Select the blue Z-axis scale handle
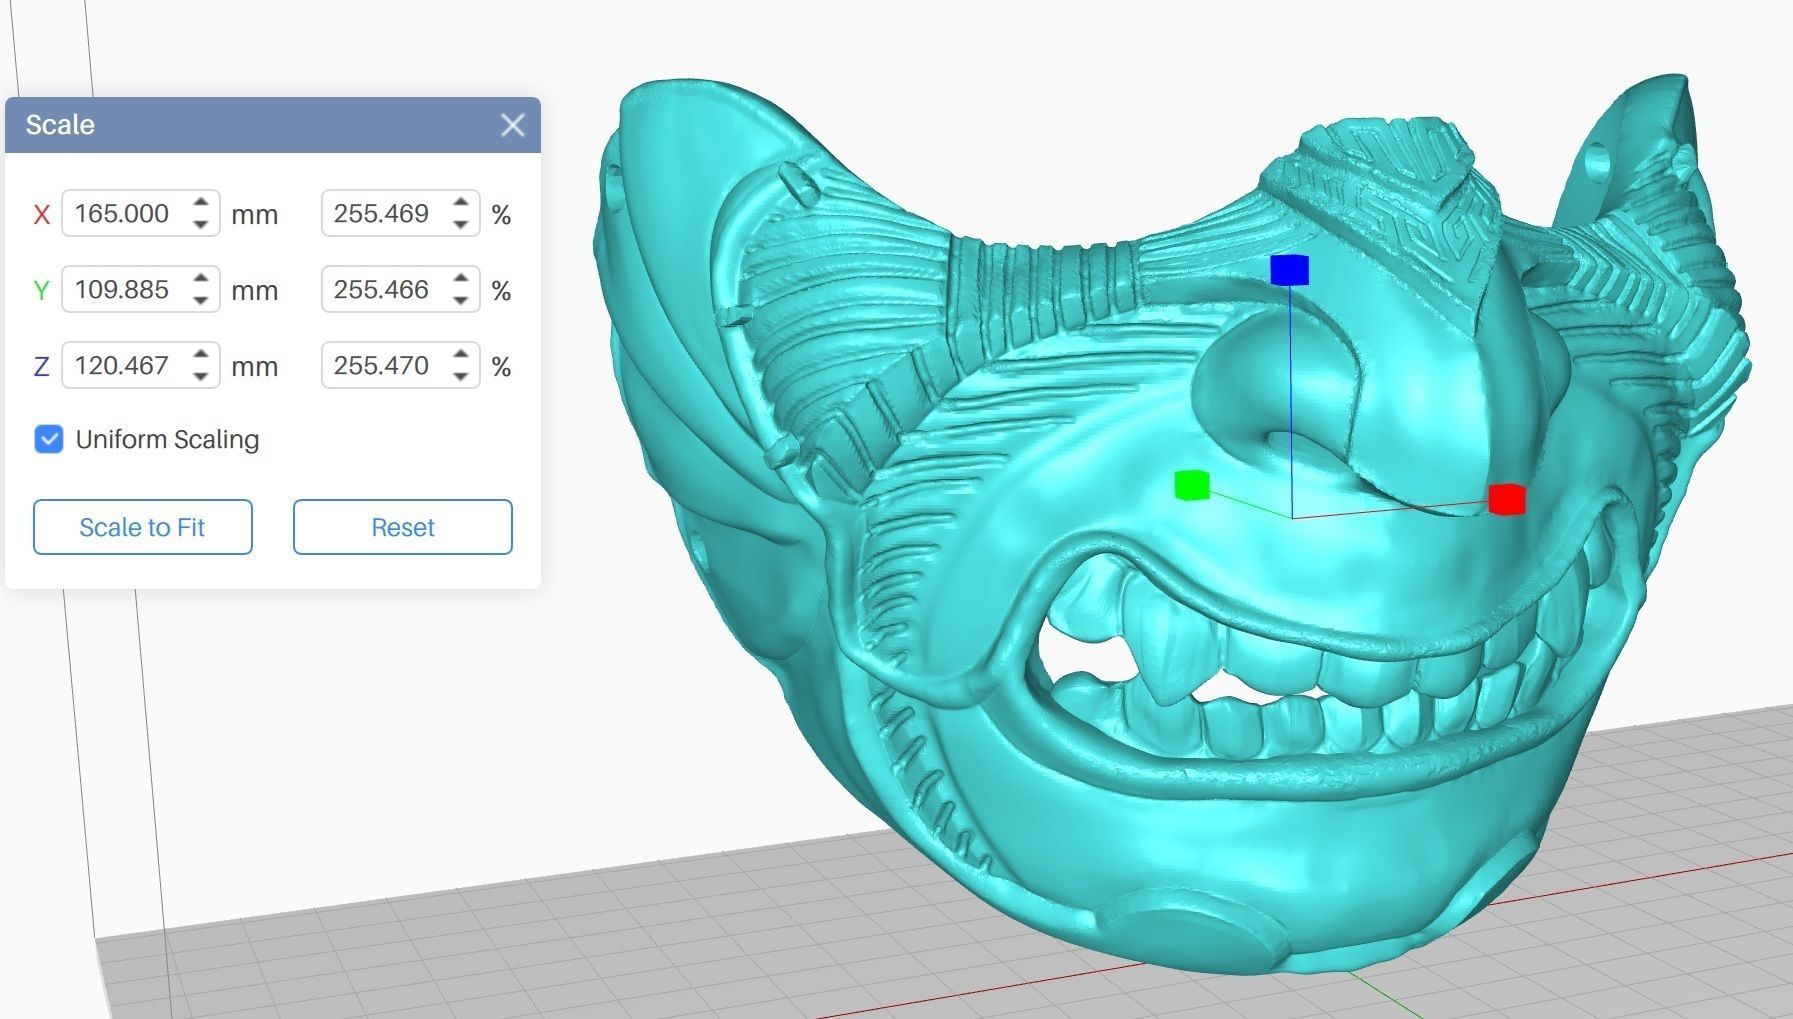 coord(1291,271)
